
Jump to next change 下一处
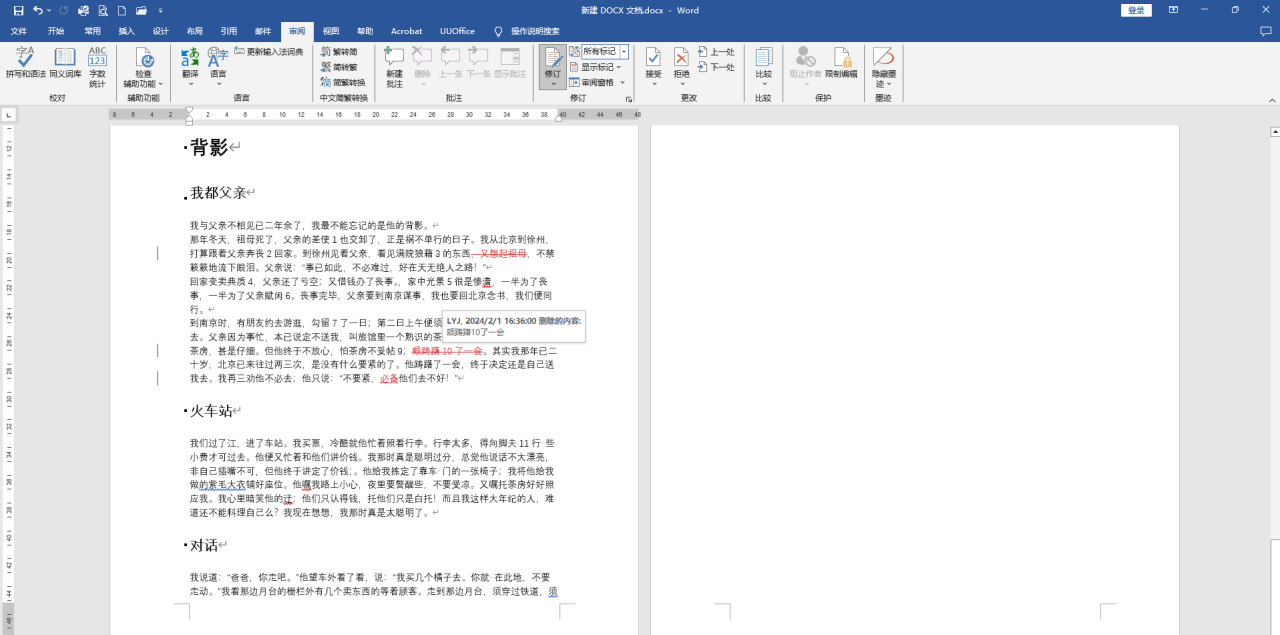point(716,67)
